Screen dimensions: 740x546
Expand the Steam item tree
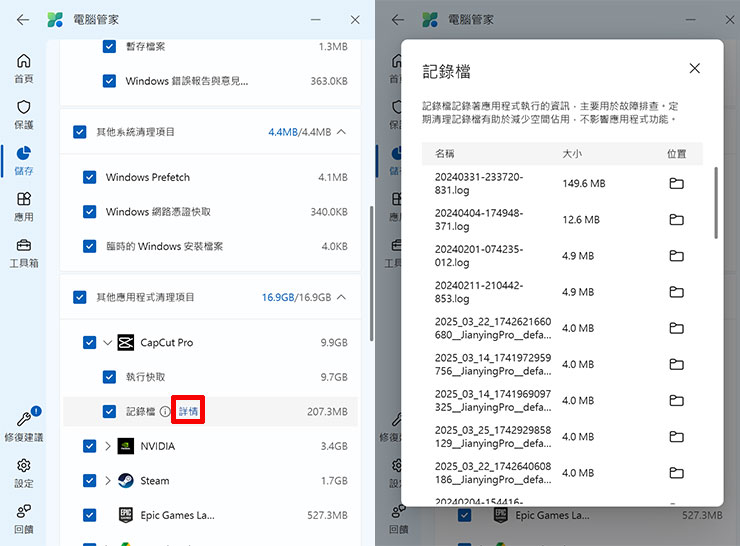point(107,480)
